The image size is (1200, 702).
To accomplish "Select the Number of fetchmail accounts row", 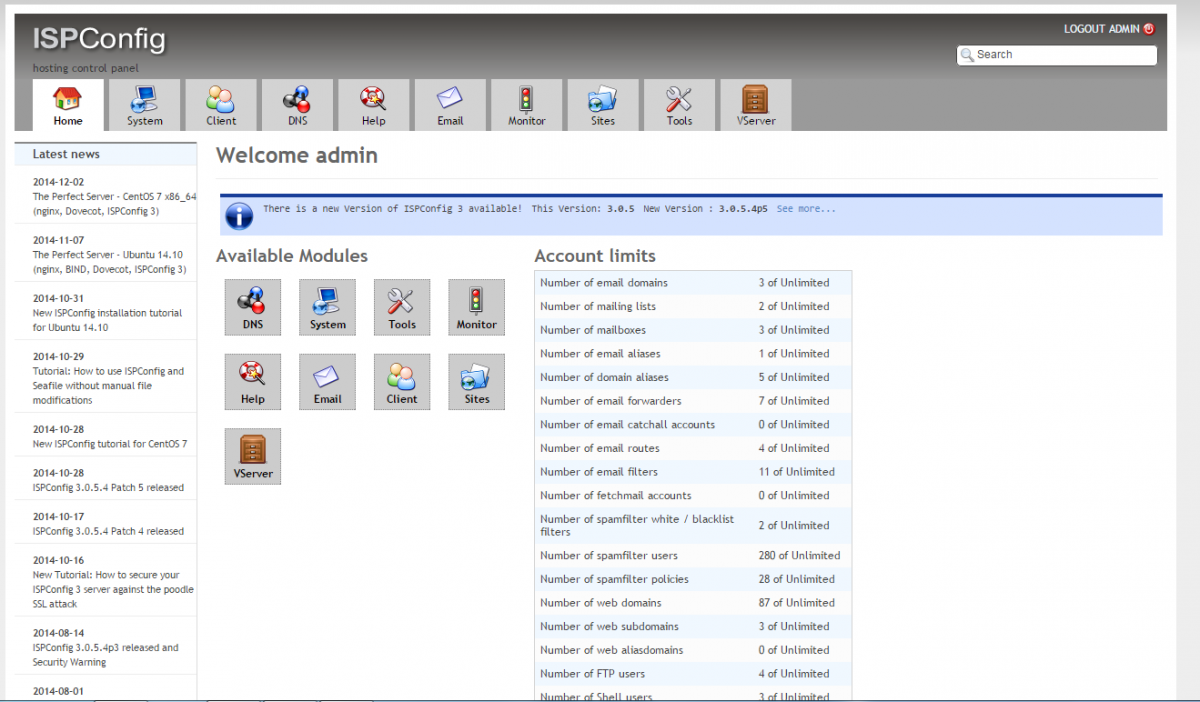I will click(693, 496).
